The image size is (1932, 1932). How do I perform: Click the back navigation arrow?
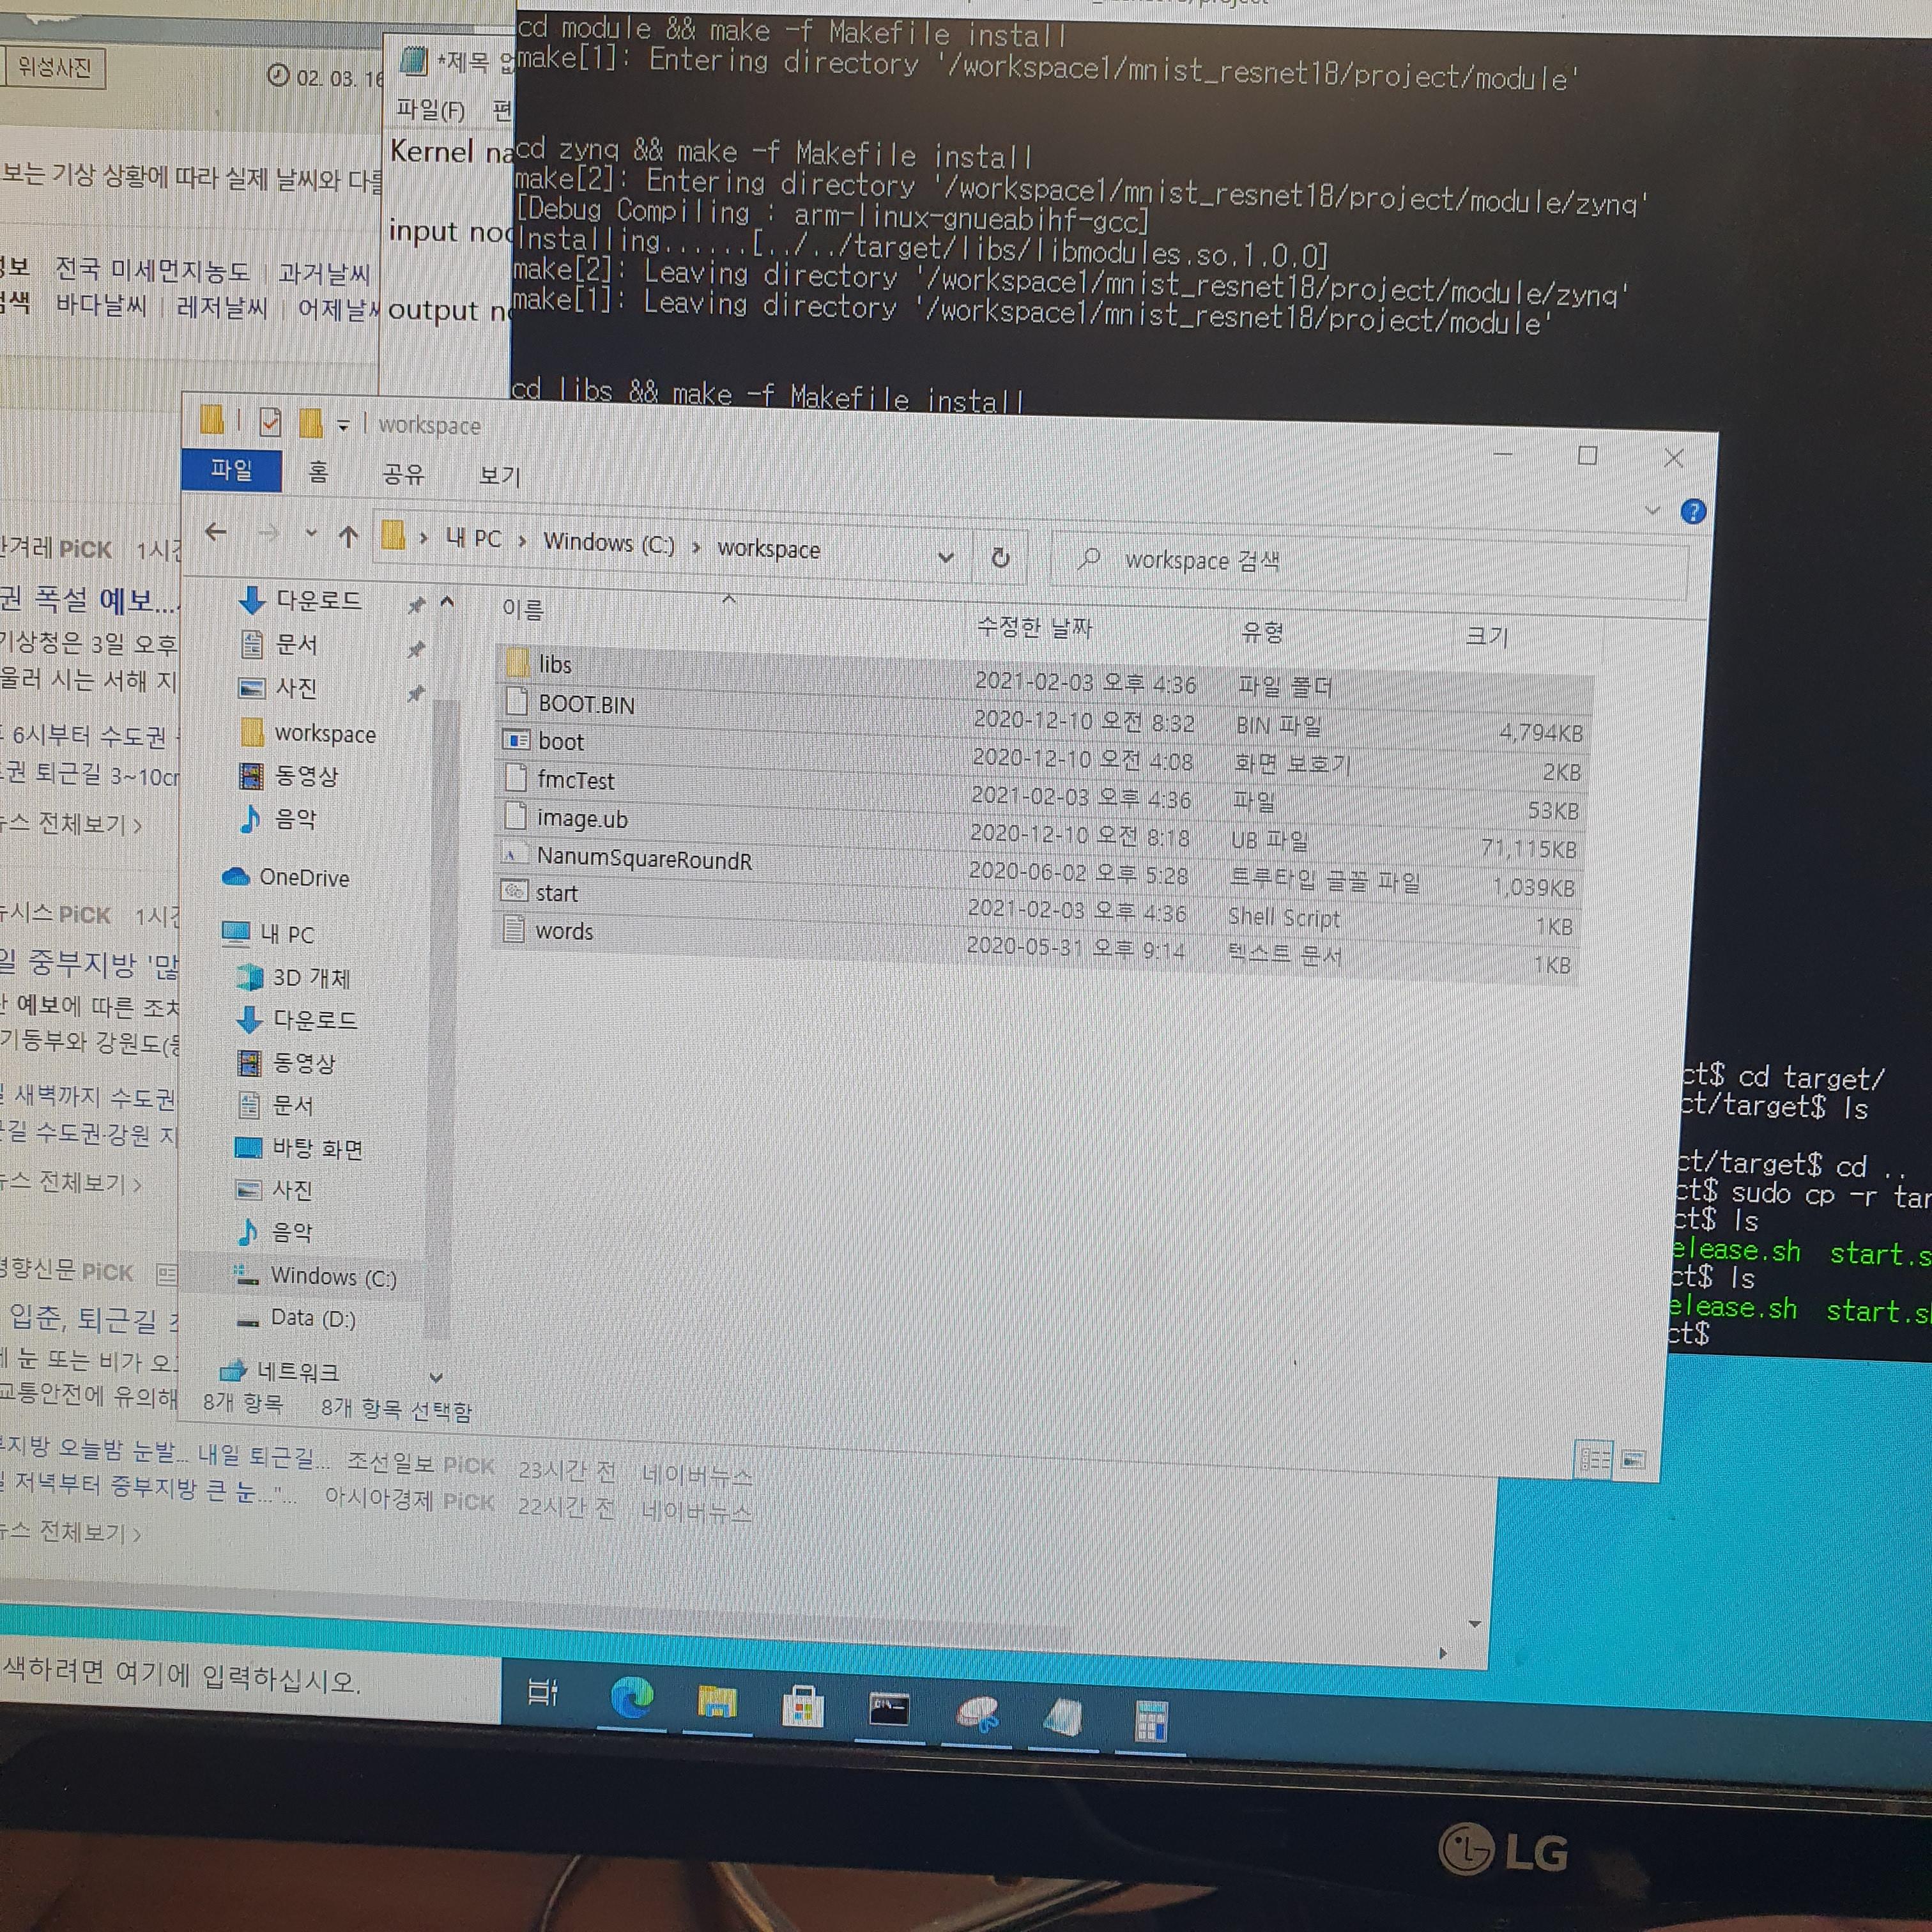click(x=216, y=532)
